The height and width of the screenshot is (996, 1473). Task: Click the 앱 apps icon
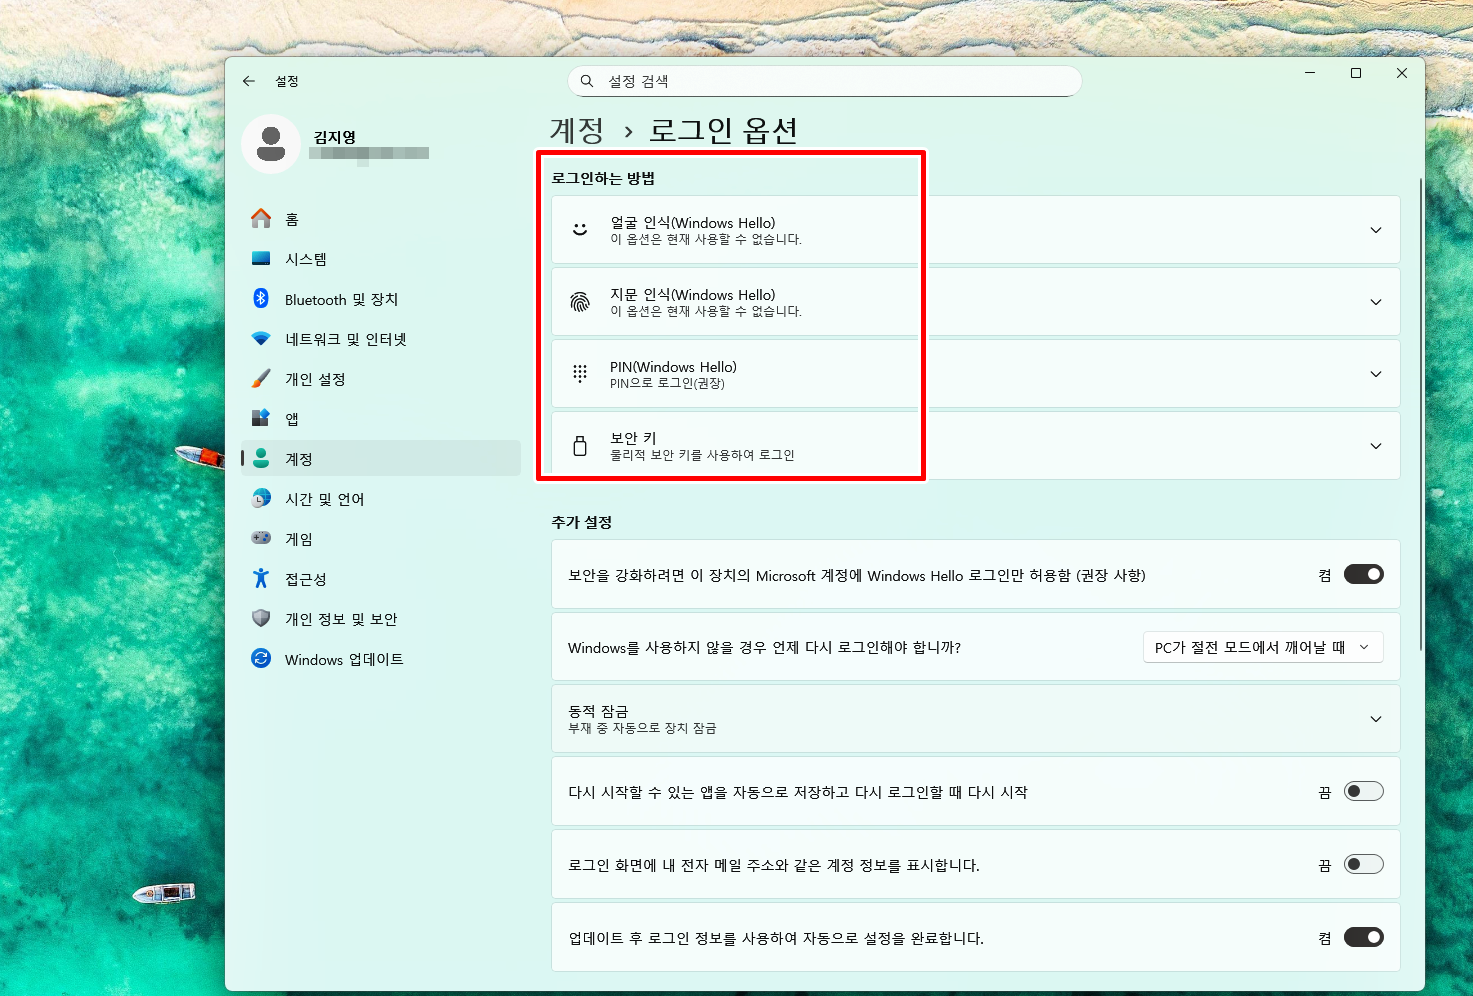point(261,418)
